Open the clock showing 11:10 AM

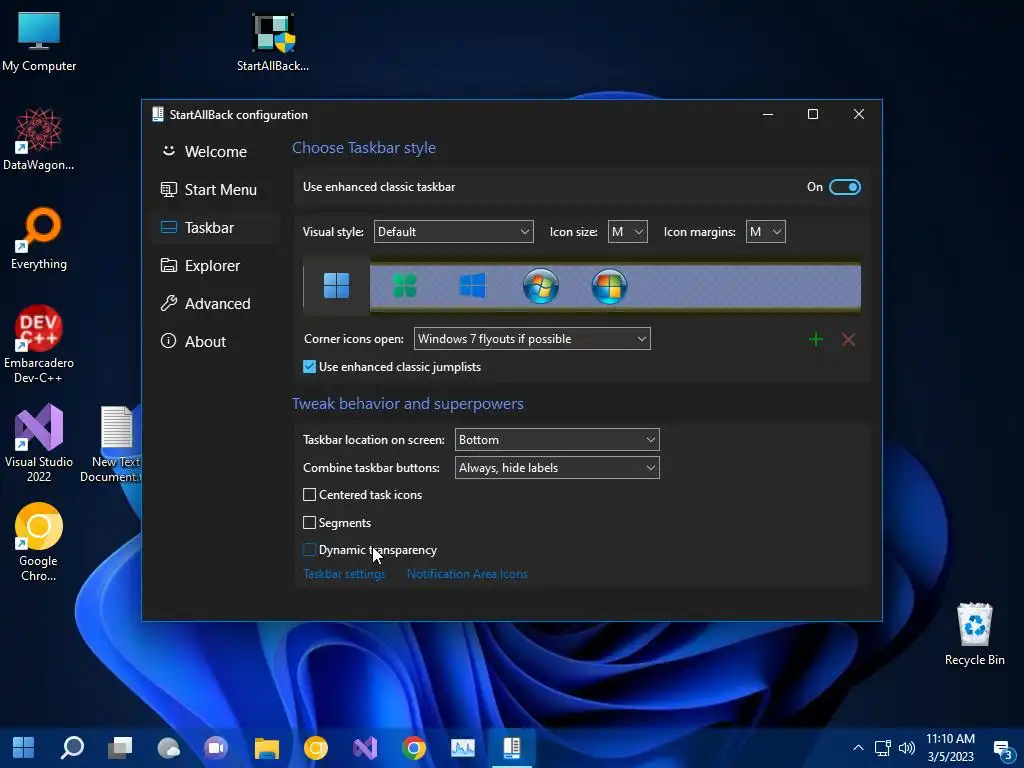[x=950, y=748]
